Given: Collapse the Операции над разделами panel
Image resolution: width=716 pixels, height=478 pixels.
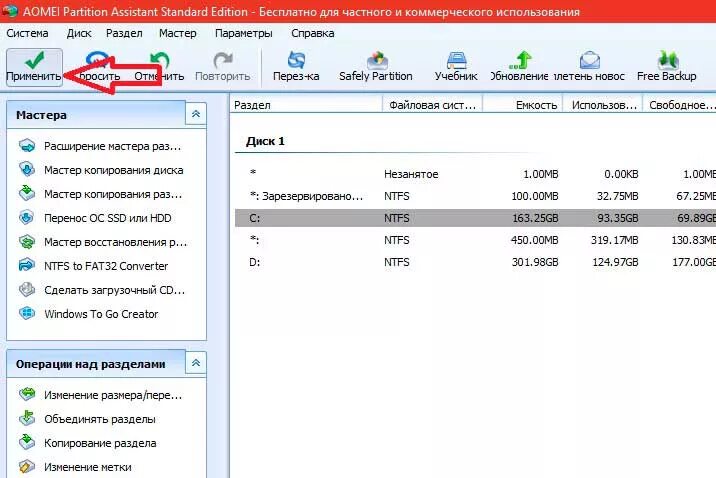Looking at the screenshot, I should (x=196, y=363).
